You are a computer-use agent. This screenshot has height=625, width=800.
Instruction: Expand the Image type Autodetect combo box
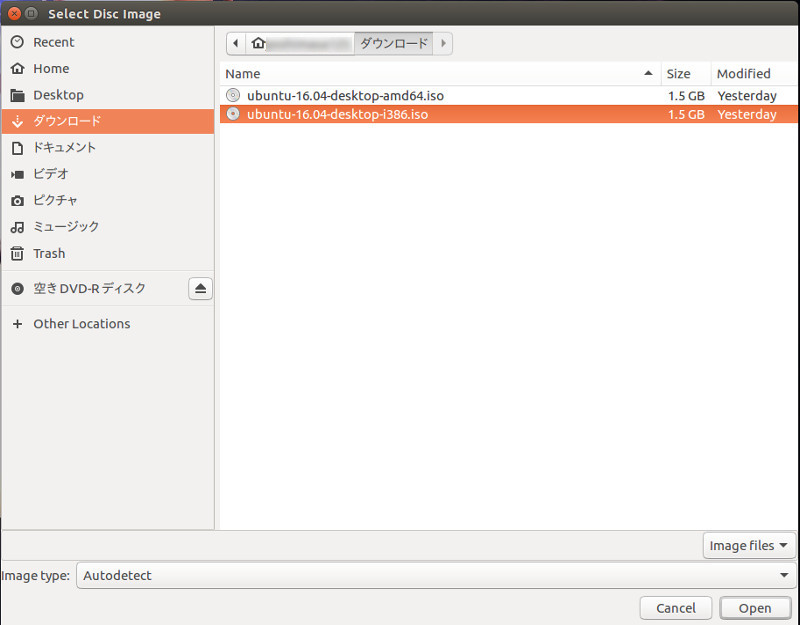click(x=436, y=576)
